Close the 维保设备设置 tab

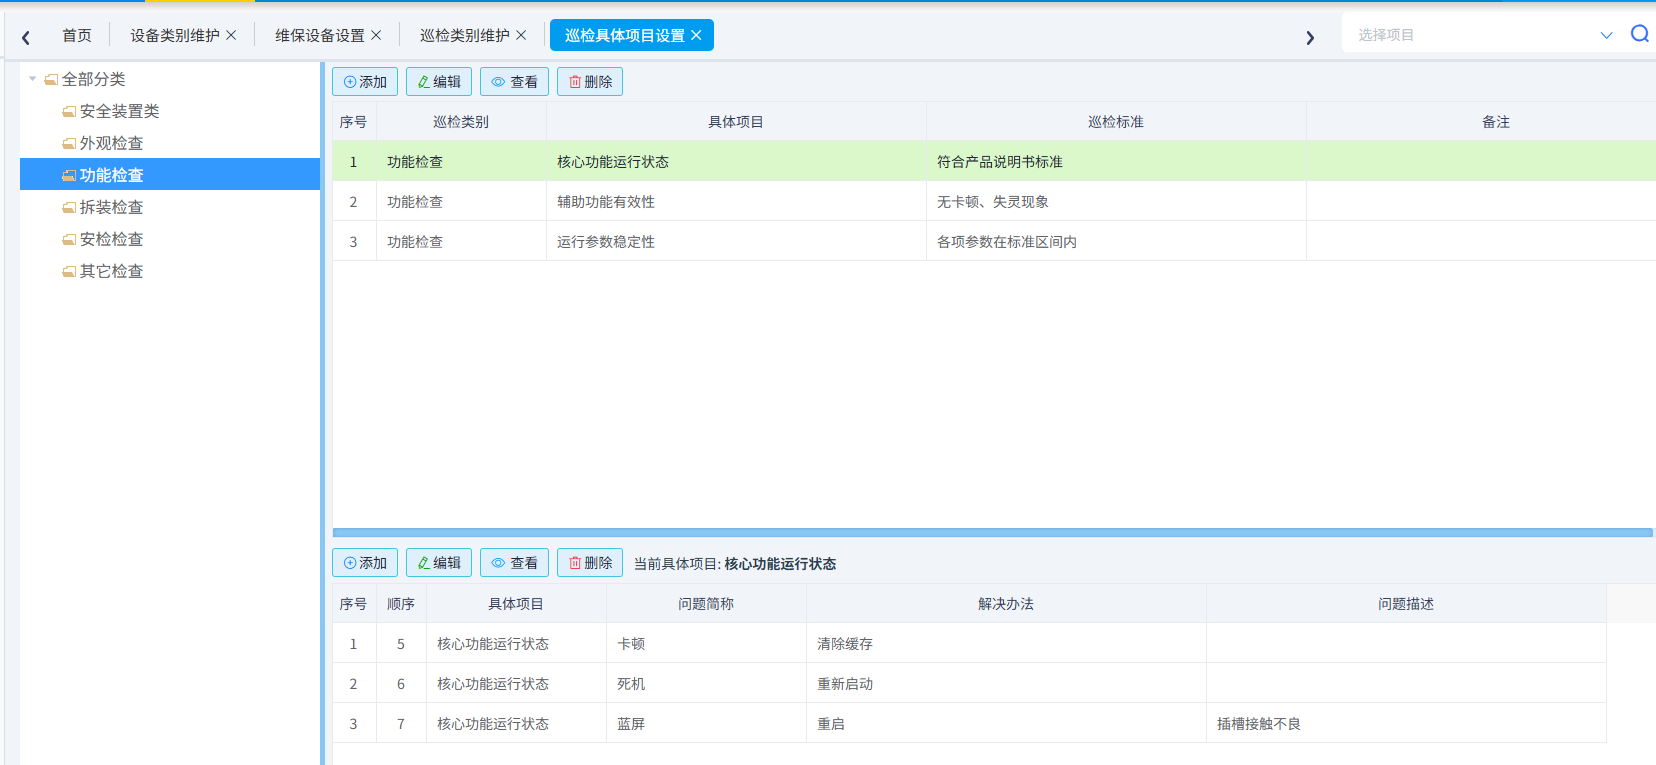(x=376, y=35)
